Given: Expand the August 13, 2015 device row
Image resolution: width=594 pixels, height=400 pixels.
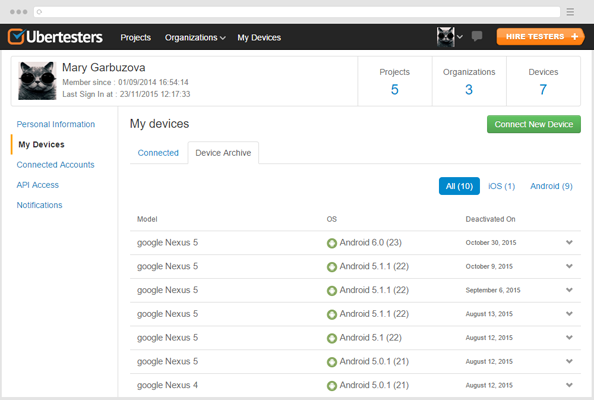Looking at the screenshot, I should tap(569, 314).
